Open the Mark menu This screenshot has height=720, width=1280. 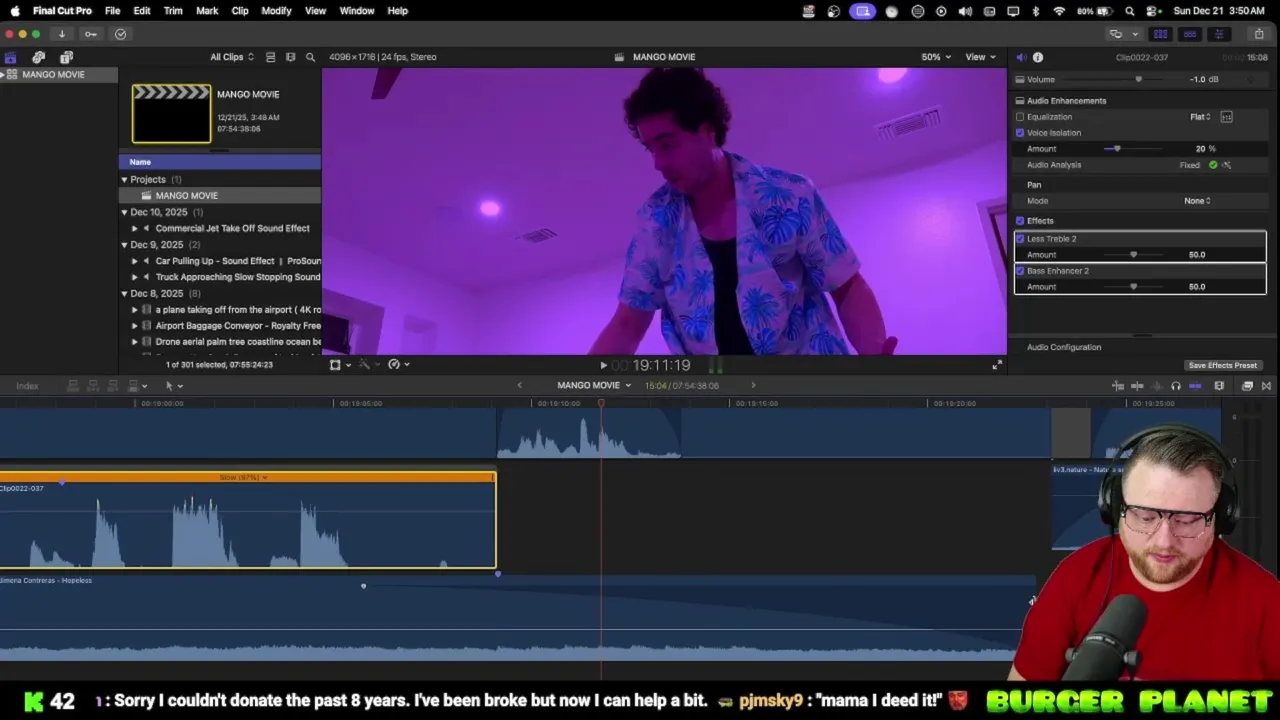click(x=207, y=11)
